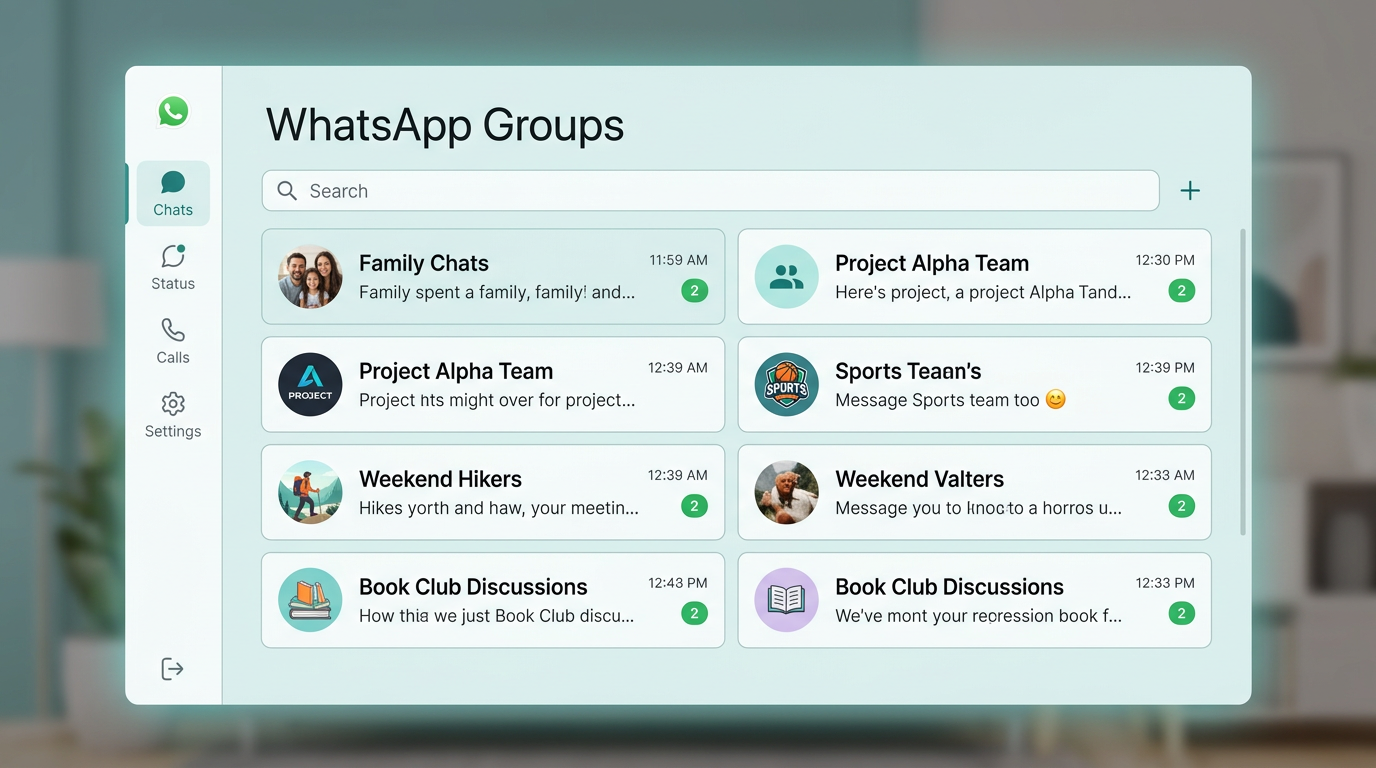Click the Sports basketball logo avatar

[x=786, y=385]
